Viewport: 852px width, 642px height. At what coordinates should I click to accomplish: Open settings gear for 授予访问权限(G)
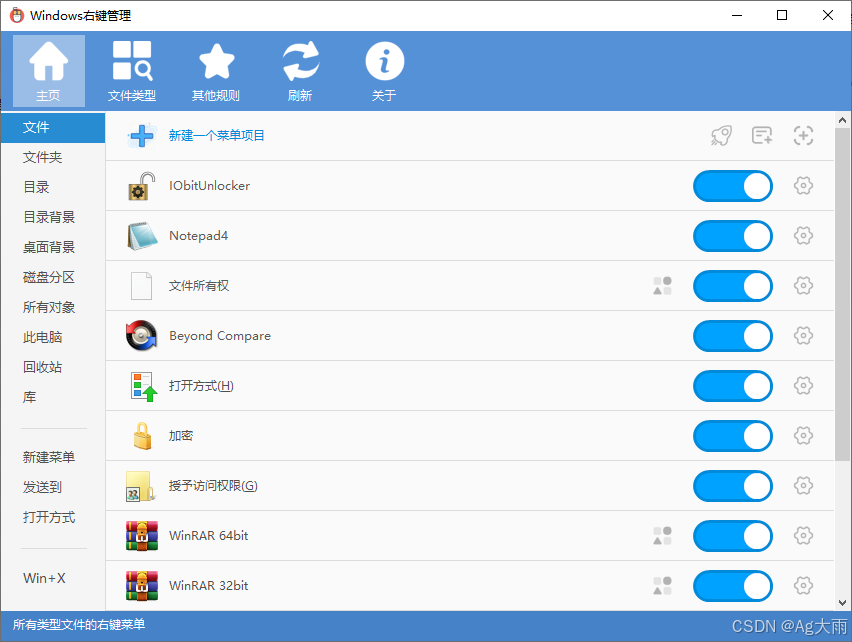click(x=803, y=486)
